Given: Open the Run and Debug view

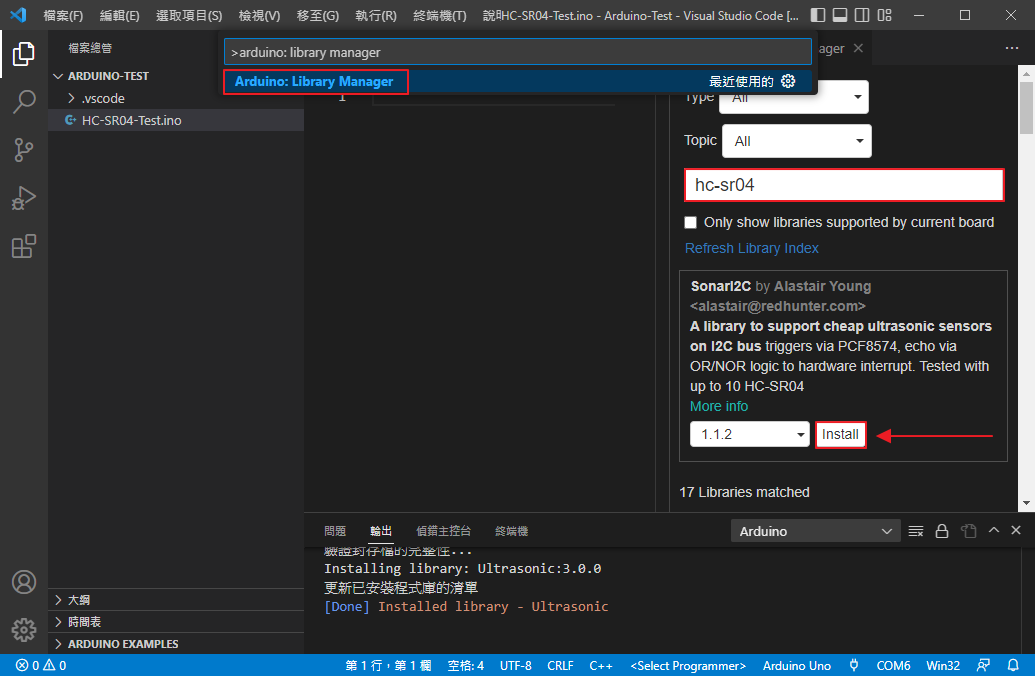Looking at the screenshot, I should pos(24,198).
